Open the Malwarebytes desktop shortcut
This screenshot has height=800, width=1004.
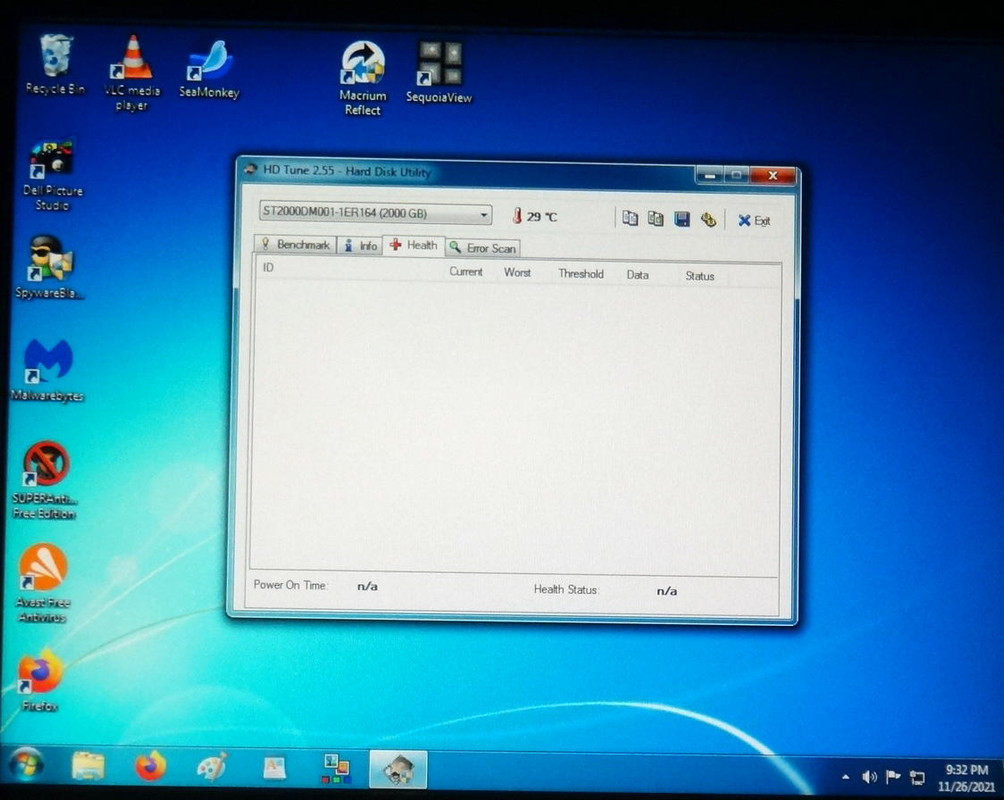click(x=48, y=370)
